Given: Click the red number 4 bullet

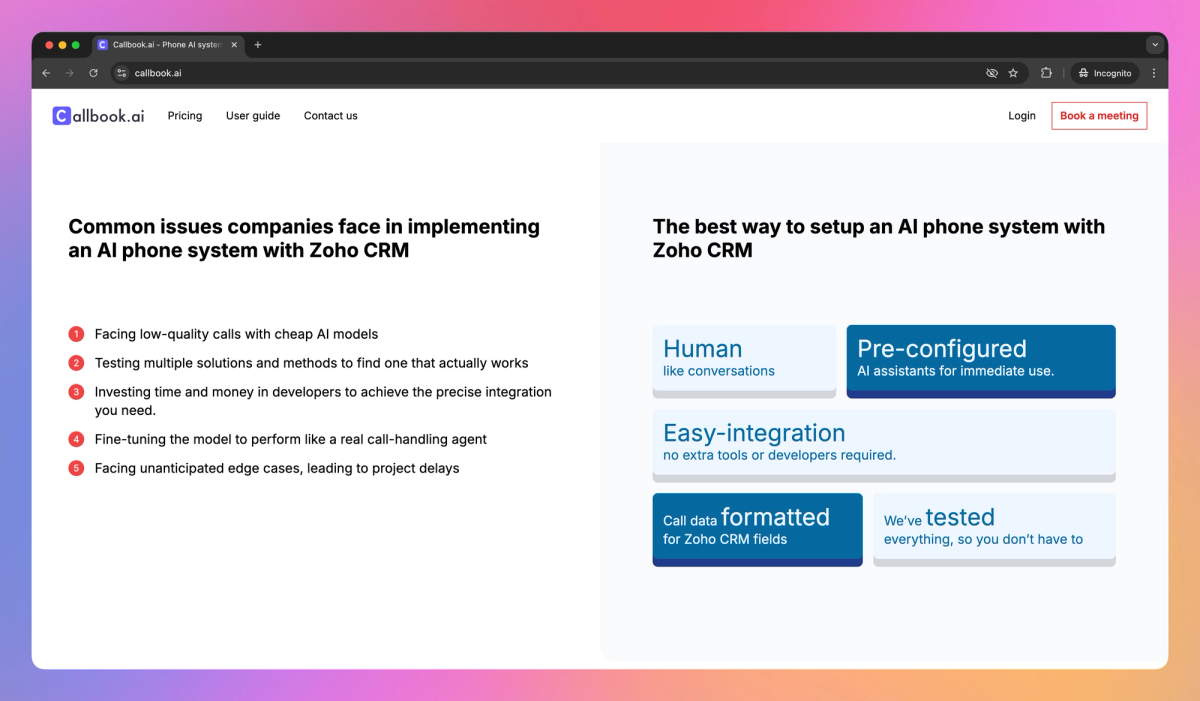Looking at the screenshot, I should (76, 439).
